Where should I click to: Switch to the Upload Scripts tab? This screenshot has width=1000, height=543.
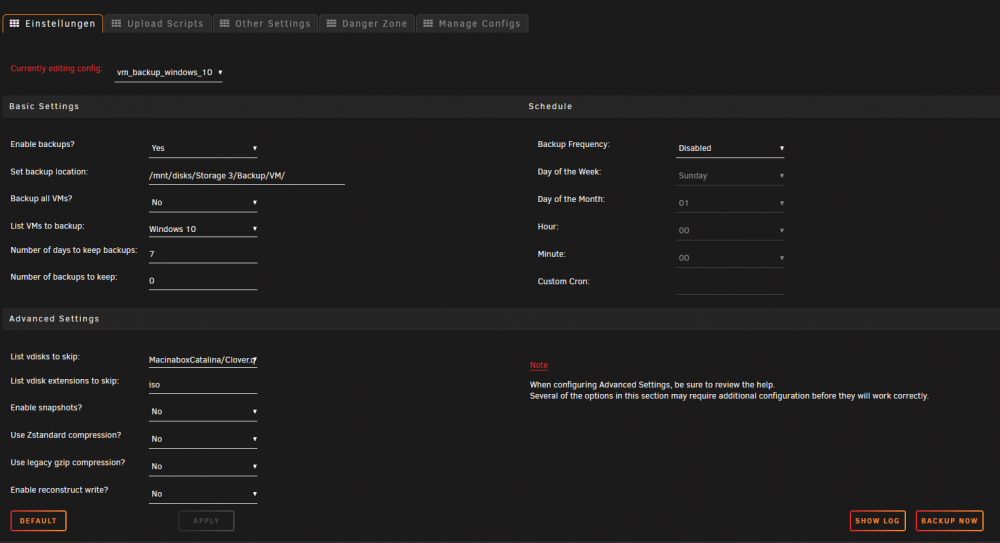click(x=158, y=24)
